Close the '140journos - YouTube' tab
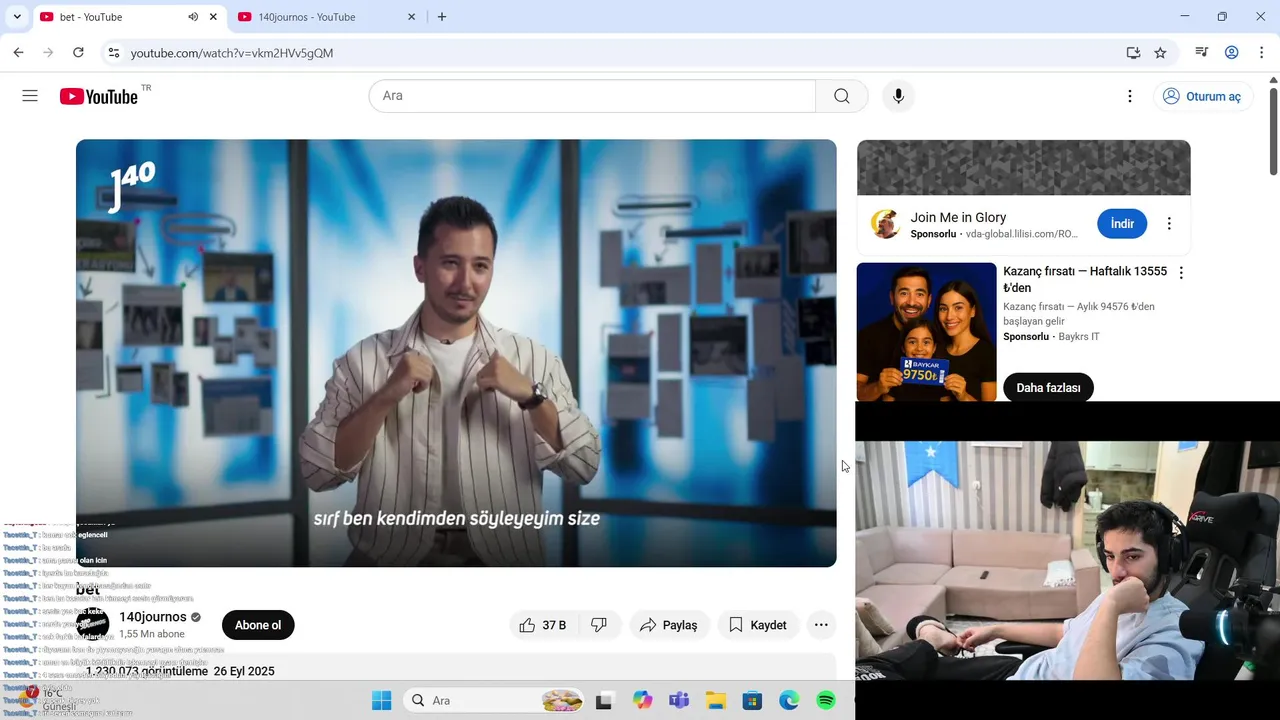 (411, 17)
